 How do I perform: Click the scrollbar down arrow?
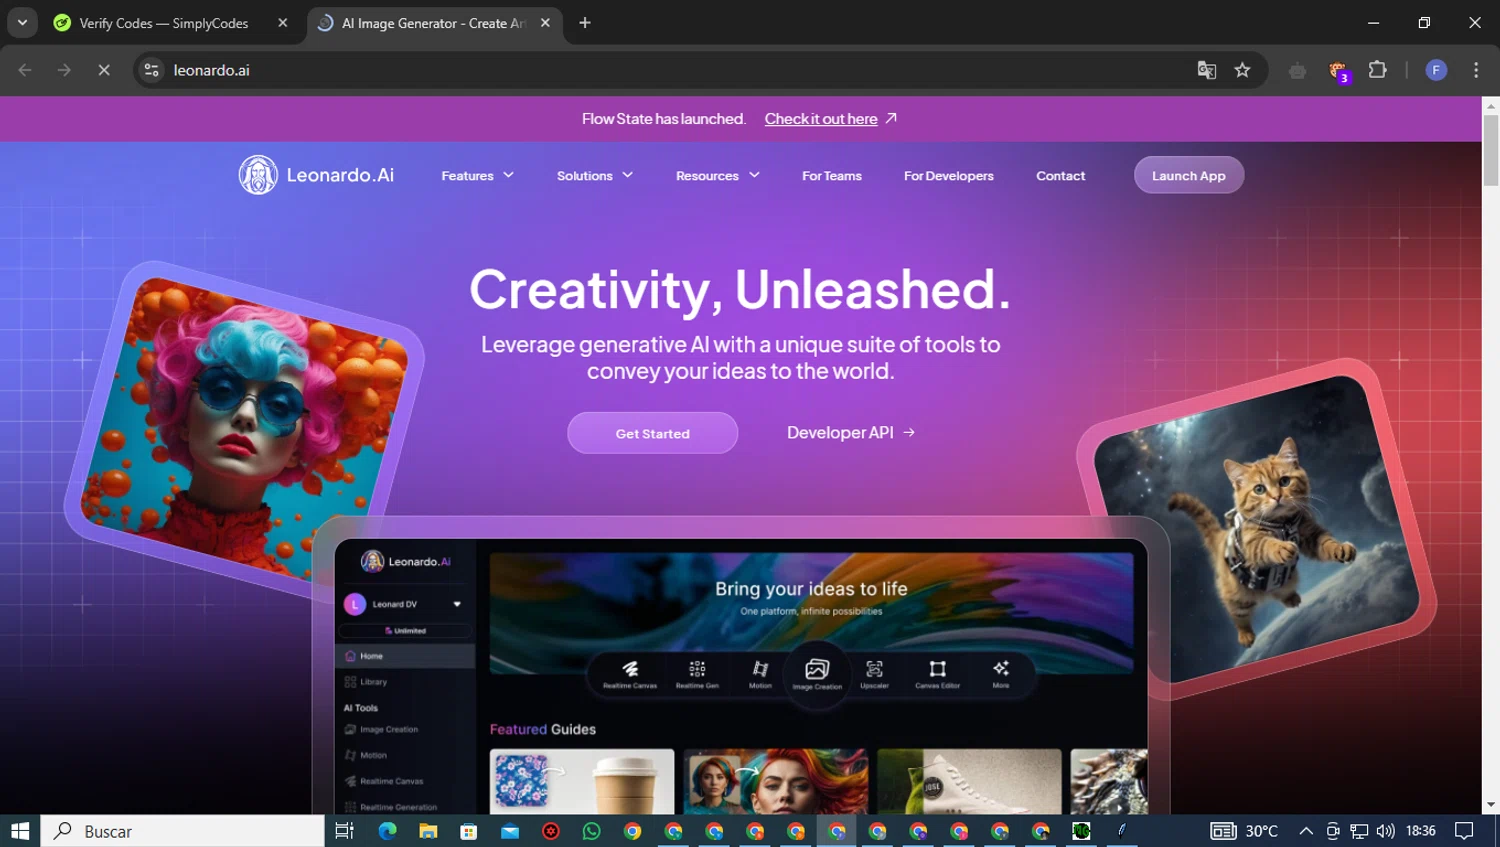(1491, 805)
